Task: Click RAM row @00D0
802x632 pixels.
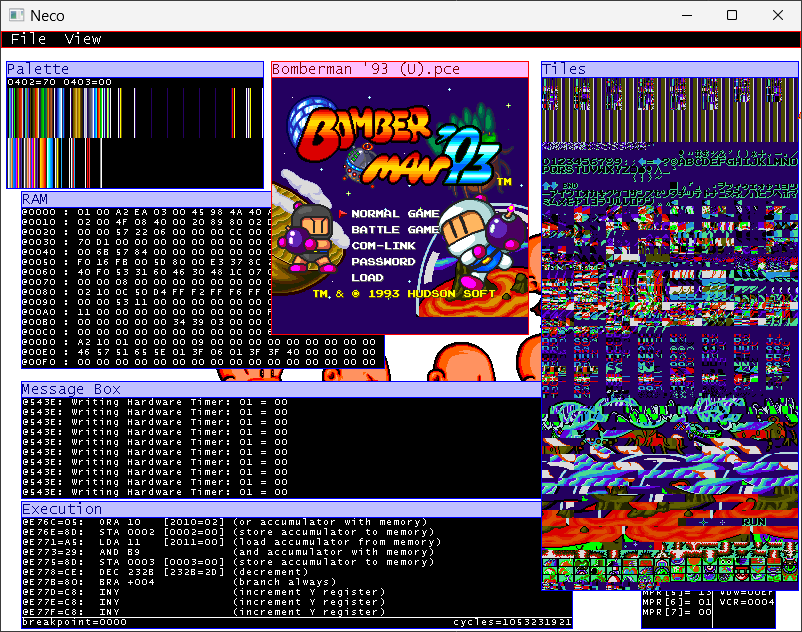Action: point(199,342)
